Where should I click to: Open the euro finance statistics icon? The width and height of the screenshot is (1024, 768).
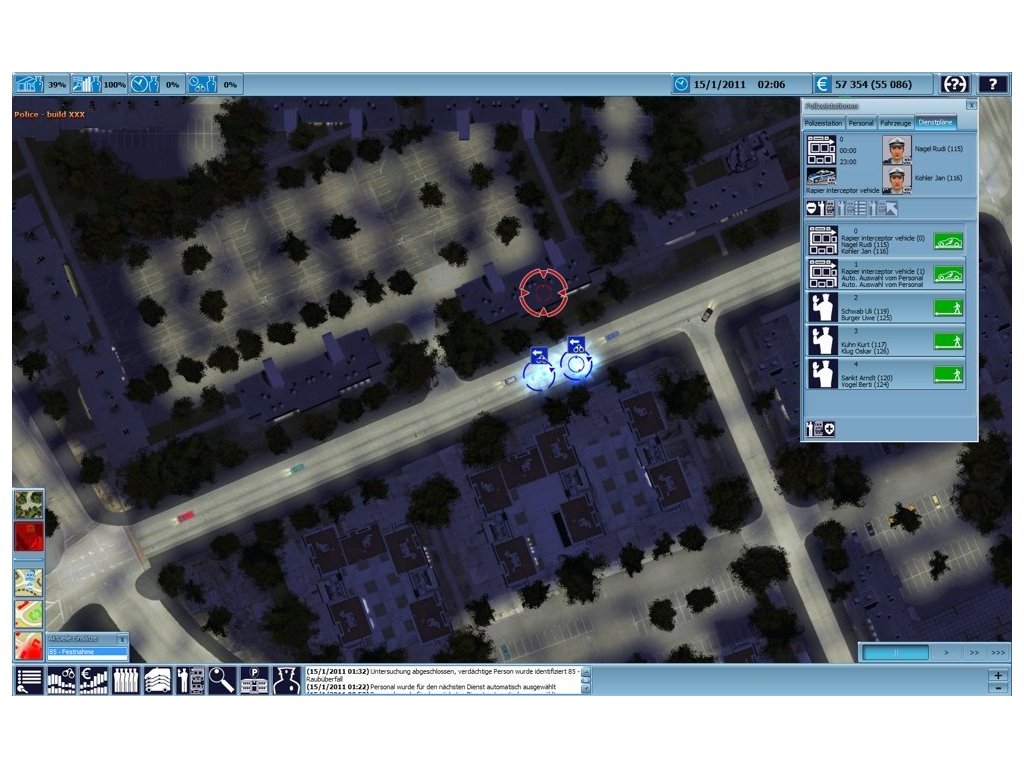(93, 680)
